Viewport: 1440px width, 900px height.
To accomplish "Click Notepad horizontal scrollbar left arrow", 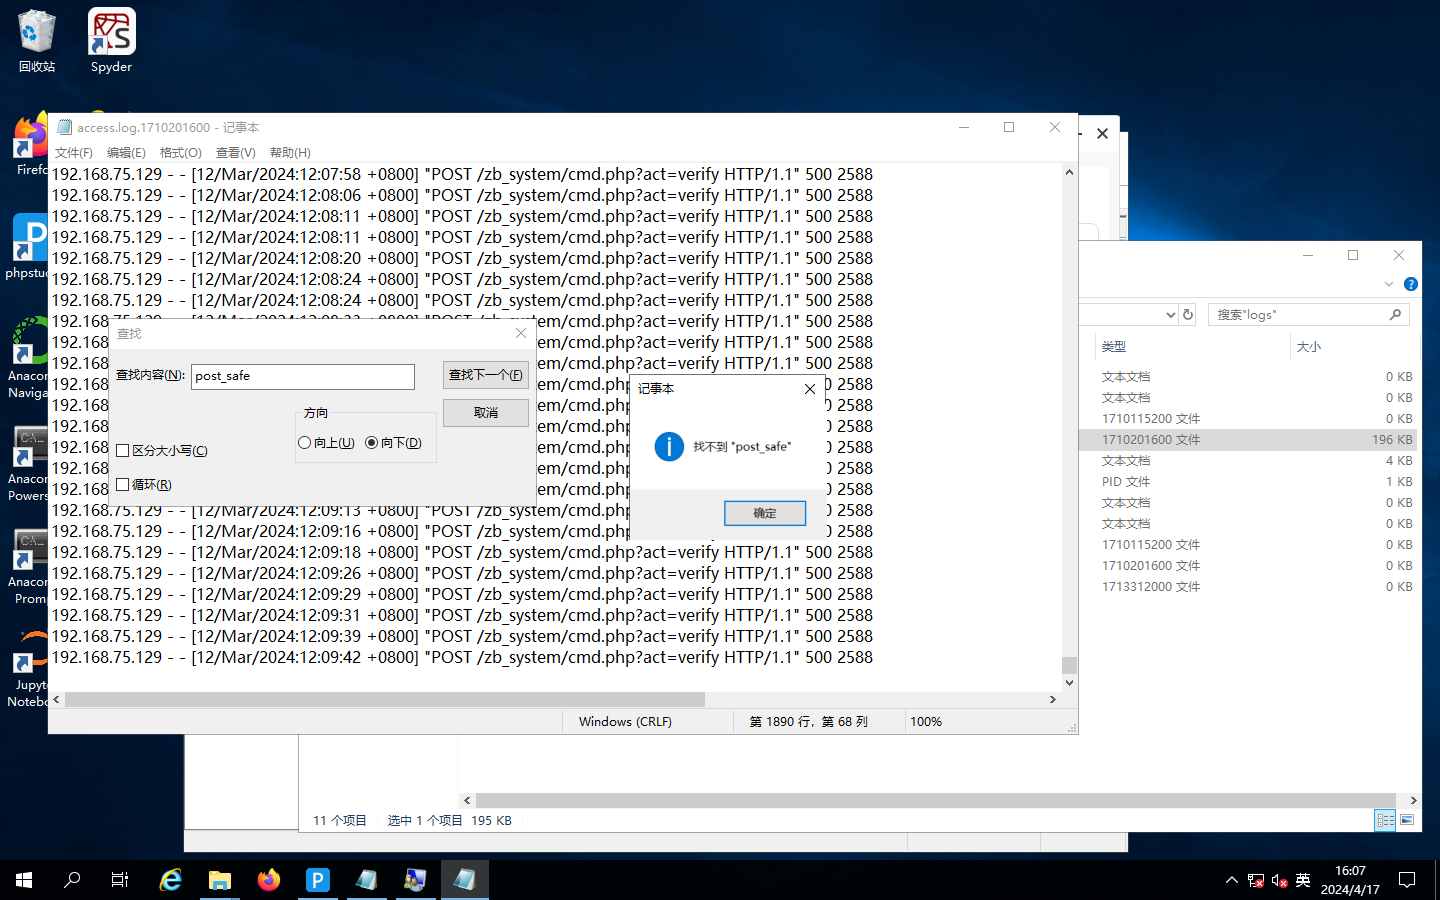I will 56,700.
